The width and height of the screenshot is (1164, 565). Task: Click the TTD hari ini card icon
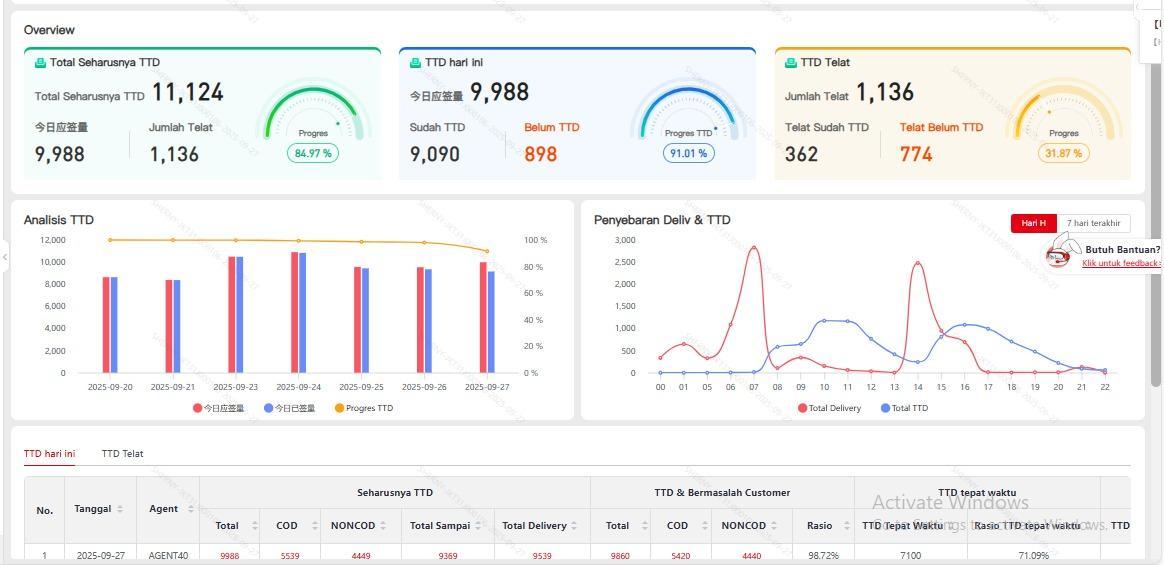(416, 63)
